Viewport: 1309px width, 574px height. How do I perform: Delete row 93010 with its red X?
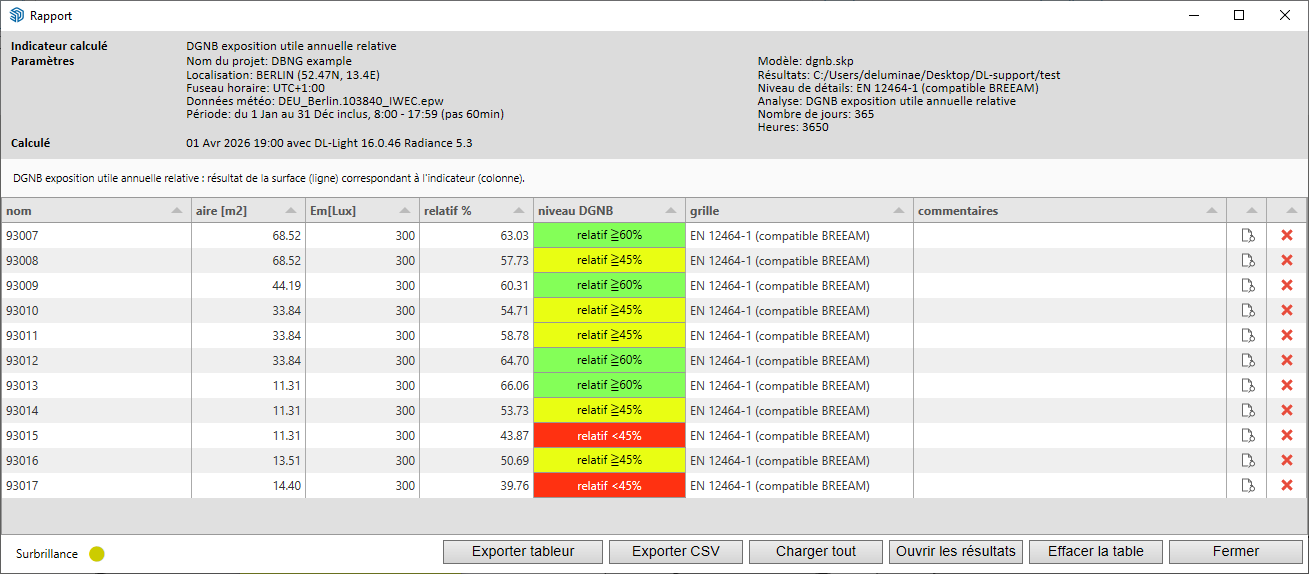pyautogui.click(x=1287, y=311)
